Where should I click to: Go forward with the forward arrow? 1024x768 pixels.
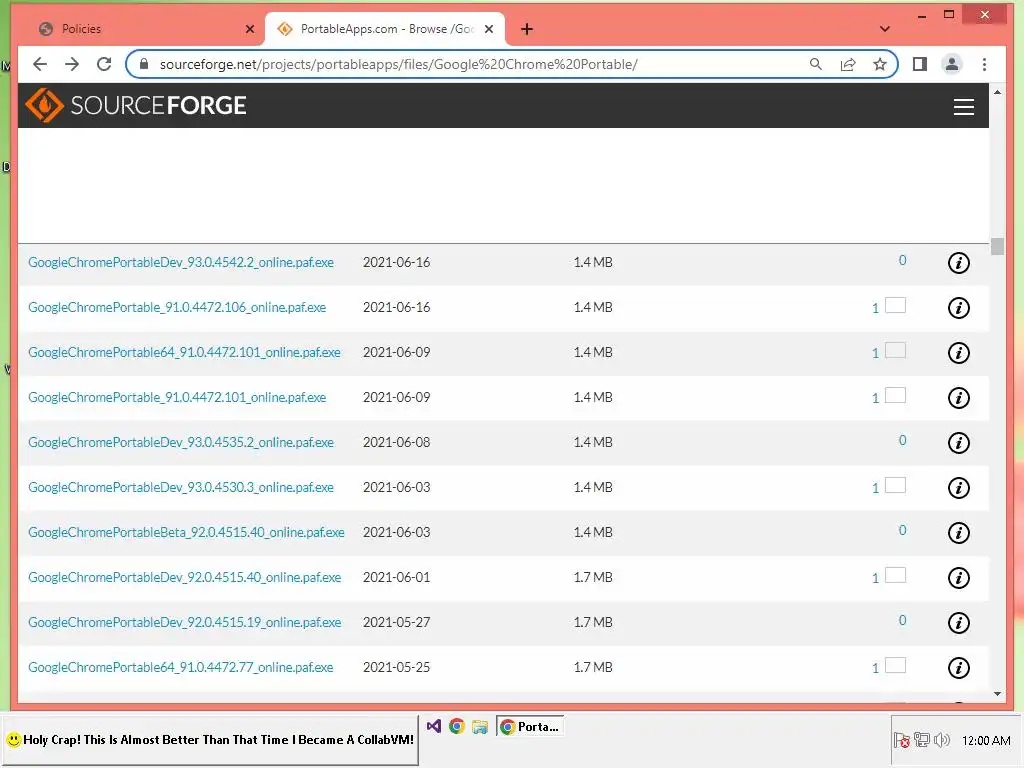[x=72, y=64]
